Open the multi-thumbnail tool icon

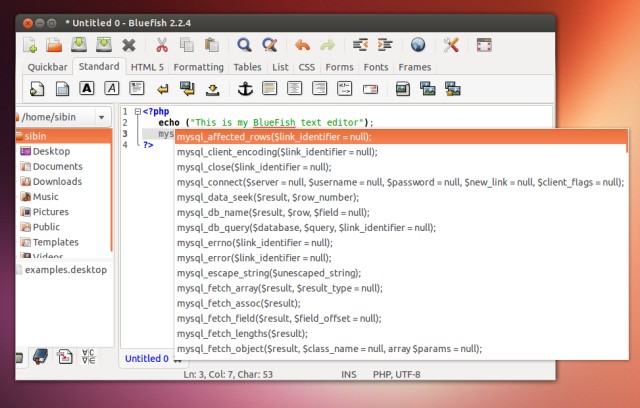point(453,89)
